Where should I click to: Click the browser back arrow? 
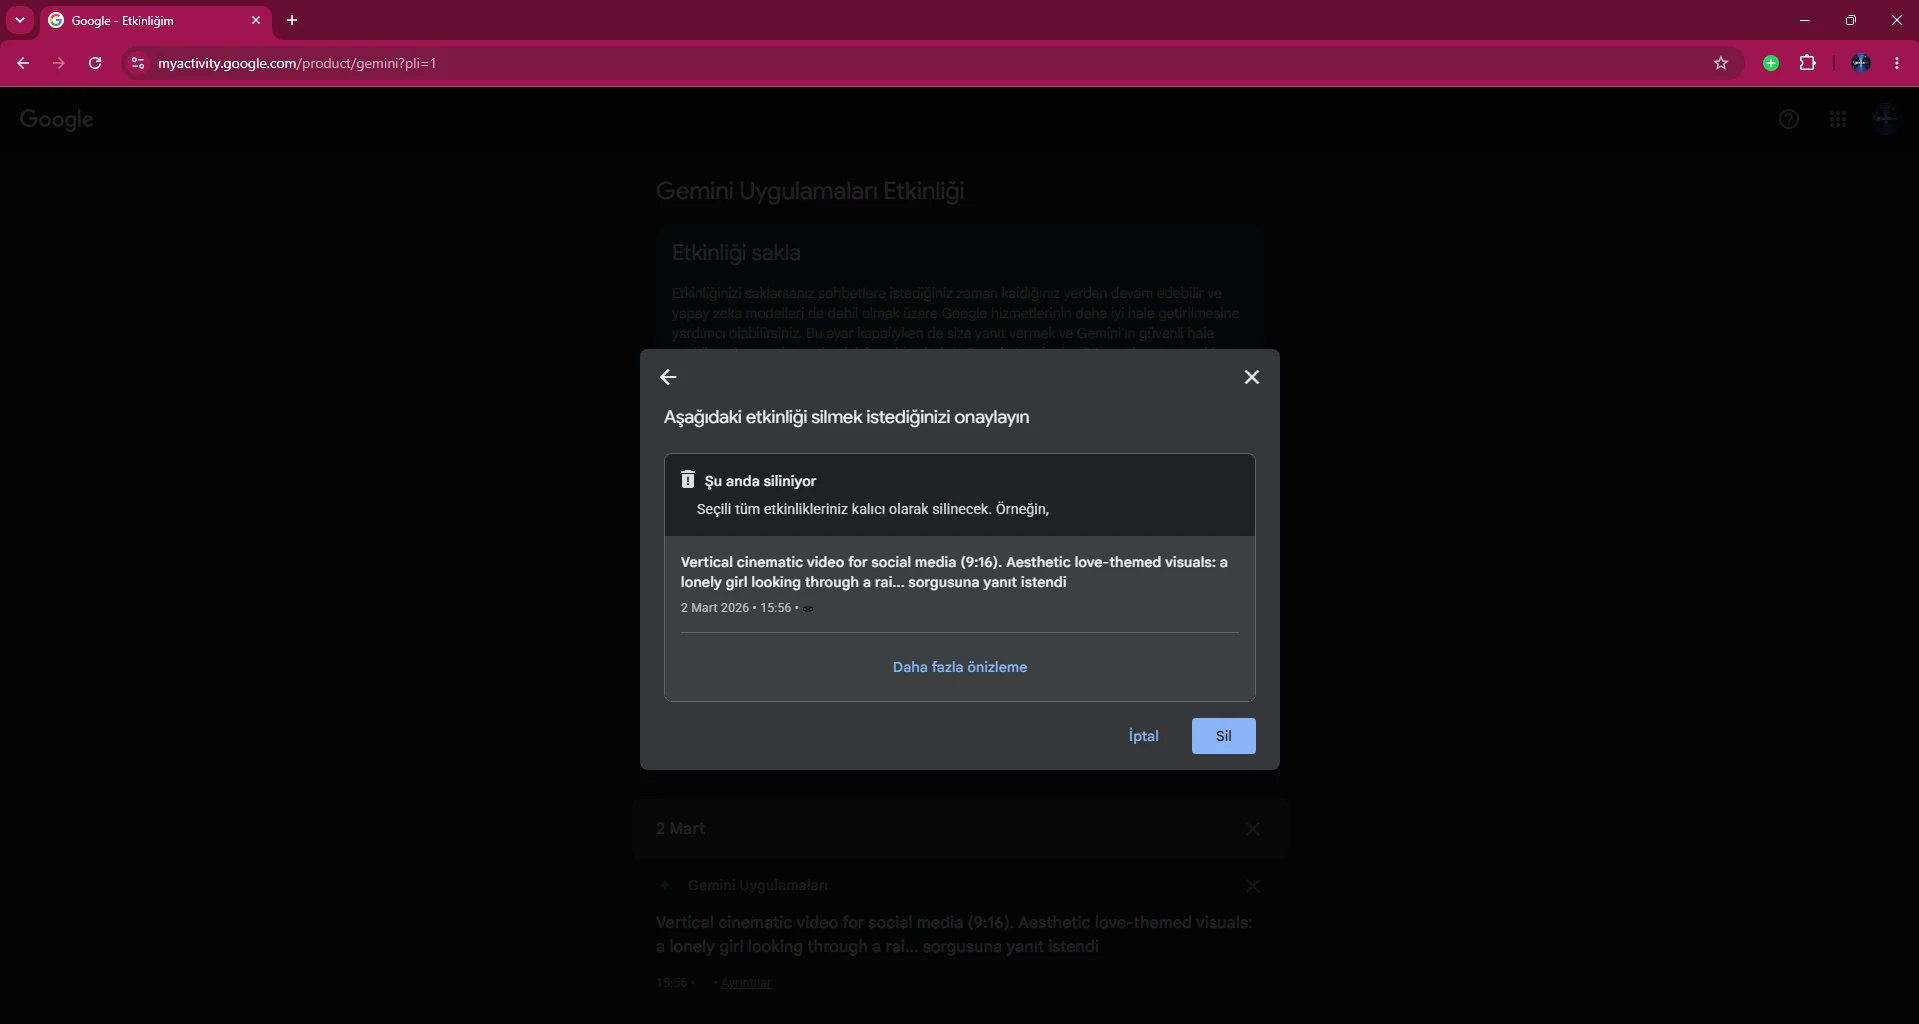[23, 63]
